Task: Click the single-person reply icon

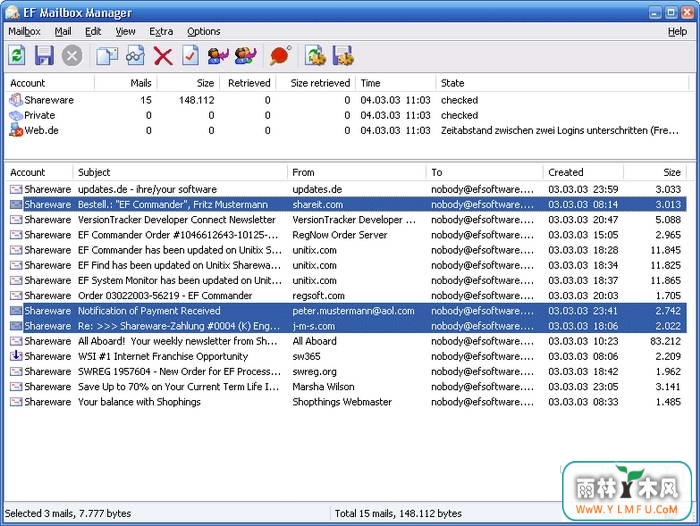Action: click(x=218, y=56)
